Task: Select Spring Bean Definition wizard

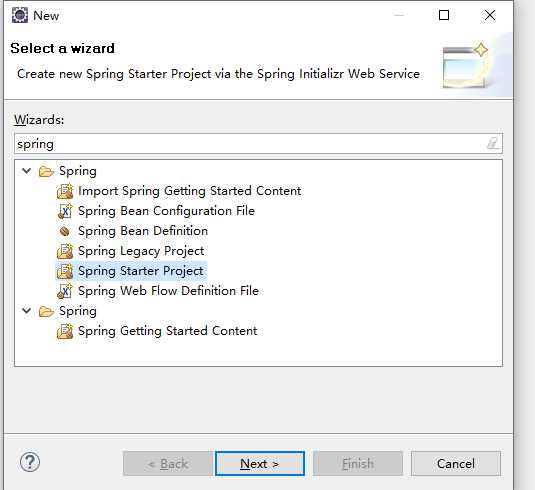Action: point(143,231)
